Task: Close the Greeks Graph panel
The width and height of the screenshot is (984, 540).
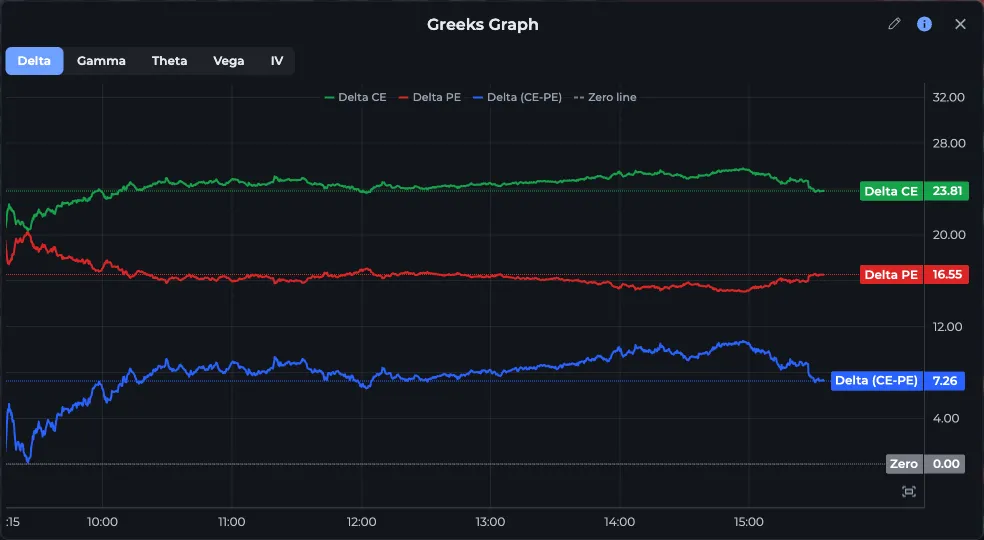Action: tap(960, 24)
